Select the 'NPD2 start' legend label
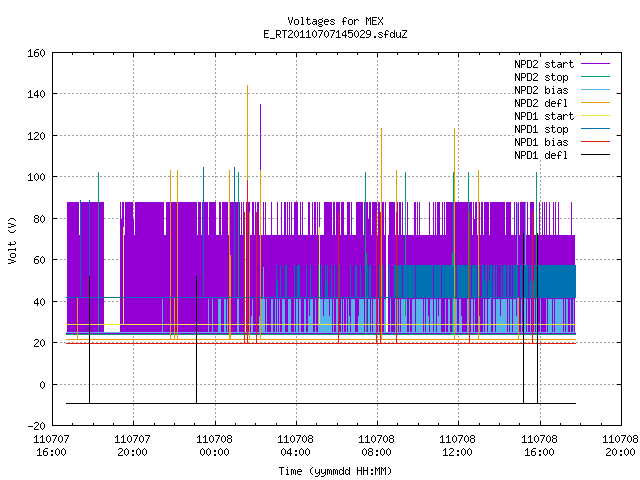The image size is (640, 480). (x=544, y=64)
